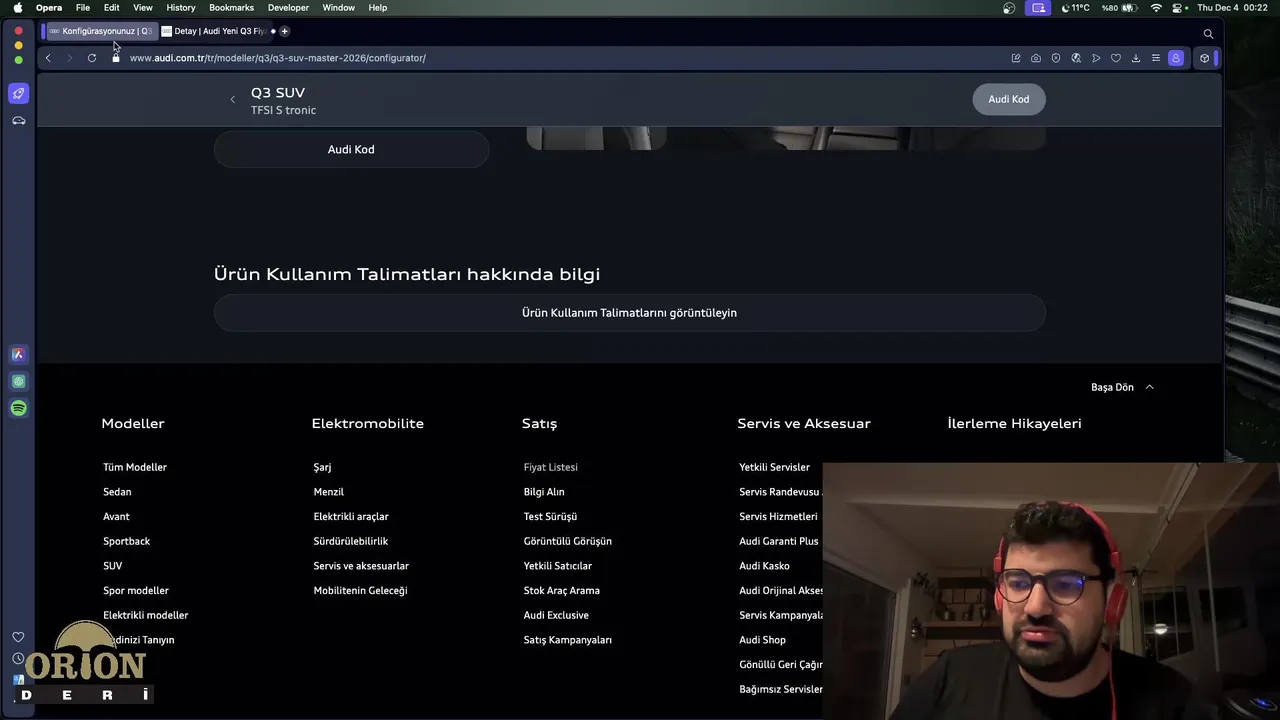Open the File menu
Image resolution: width=1280 pixels, height=720 pixels.
(83, 7)
